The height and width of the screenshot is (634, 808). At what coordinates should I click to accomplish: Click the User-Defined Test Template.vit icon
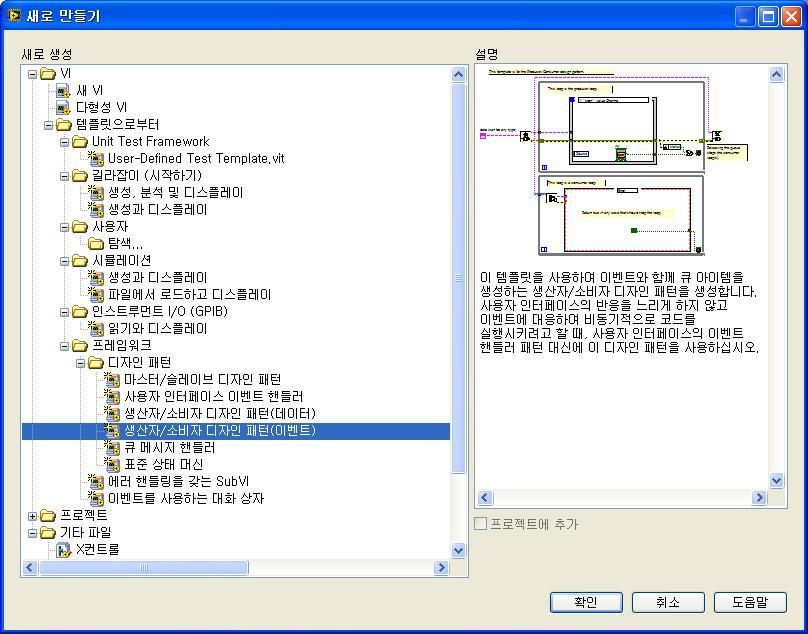click(x=95, y=159)
